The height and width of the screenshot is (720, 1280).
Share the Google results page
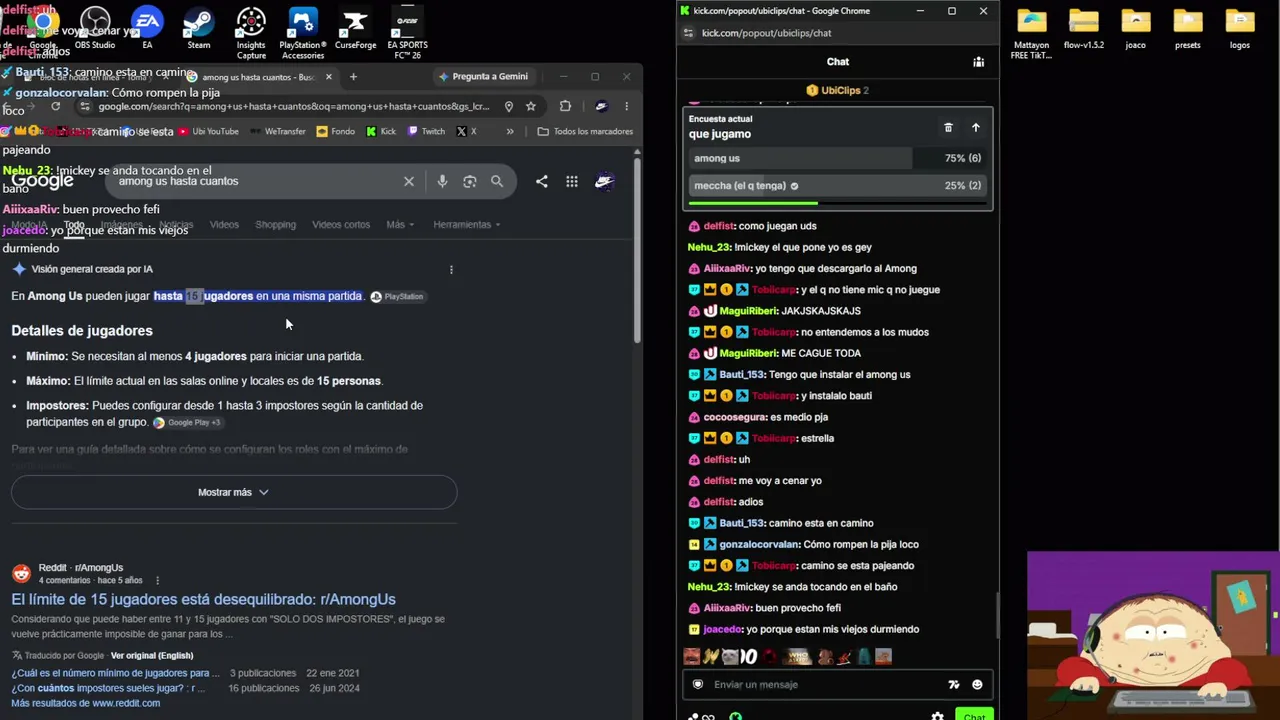[541, 181]
